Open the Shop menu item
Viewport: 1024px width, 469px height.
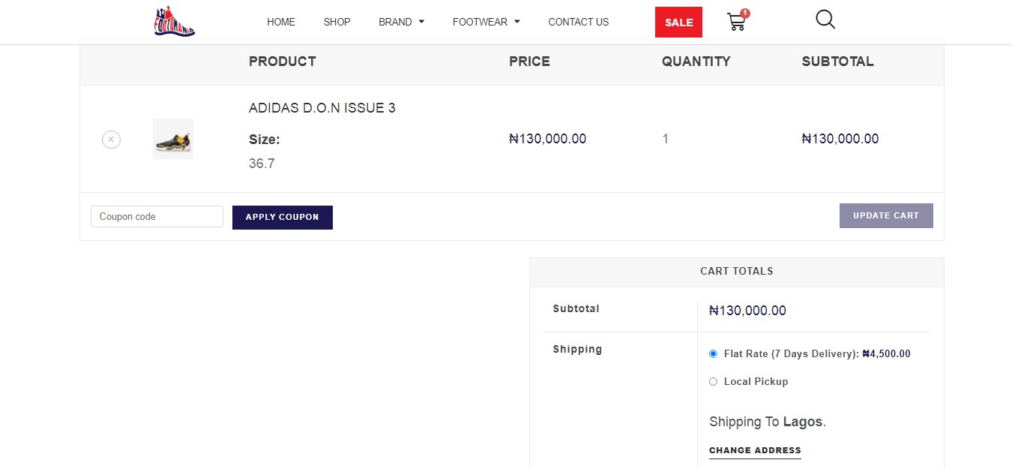coord(337,22)
